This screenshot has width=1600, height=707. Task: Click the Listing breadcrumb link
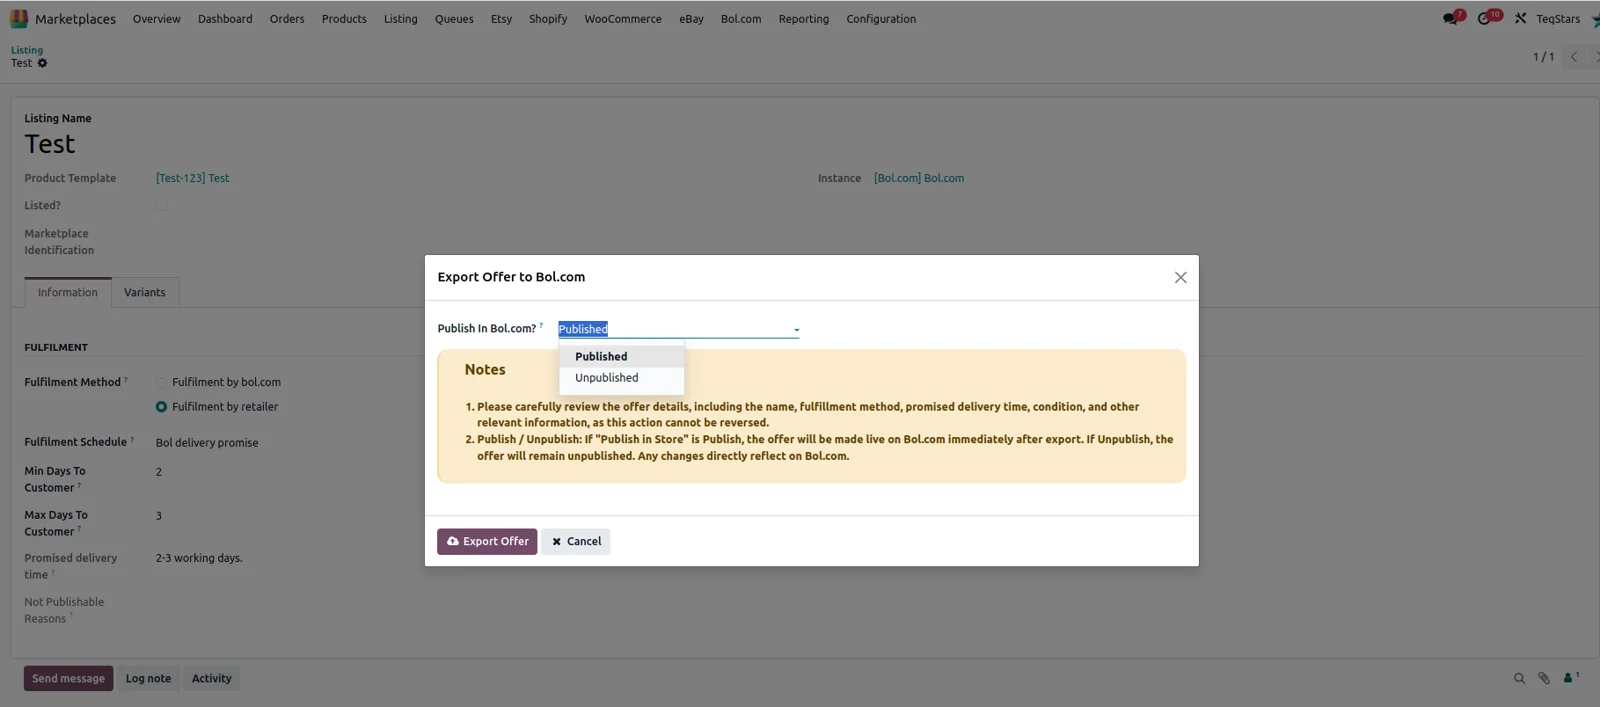tap(27, 50)
